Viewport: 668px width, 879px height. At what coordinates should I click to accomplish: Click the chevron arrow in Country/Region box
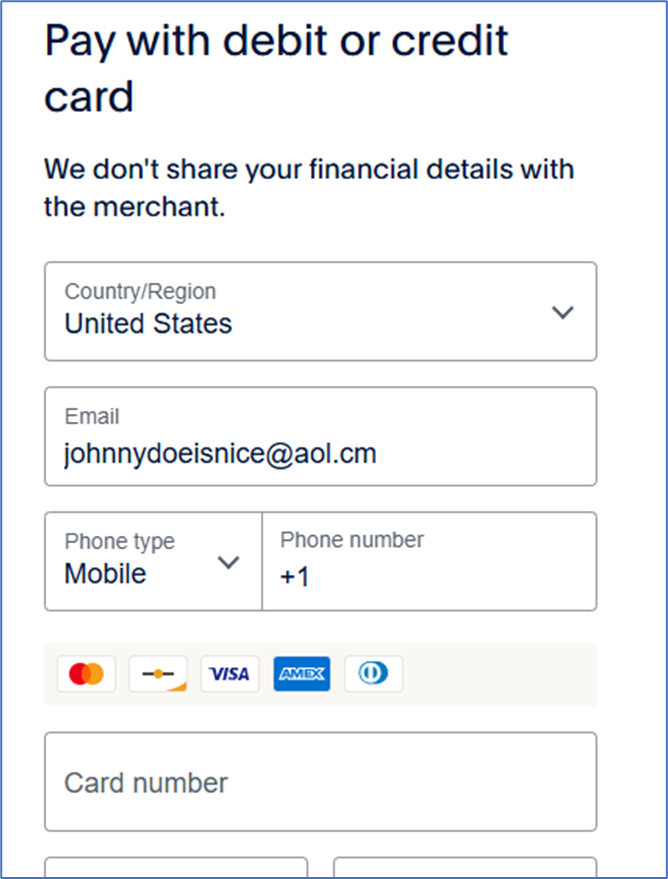point(563,312)
